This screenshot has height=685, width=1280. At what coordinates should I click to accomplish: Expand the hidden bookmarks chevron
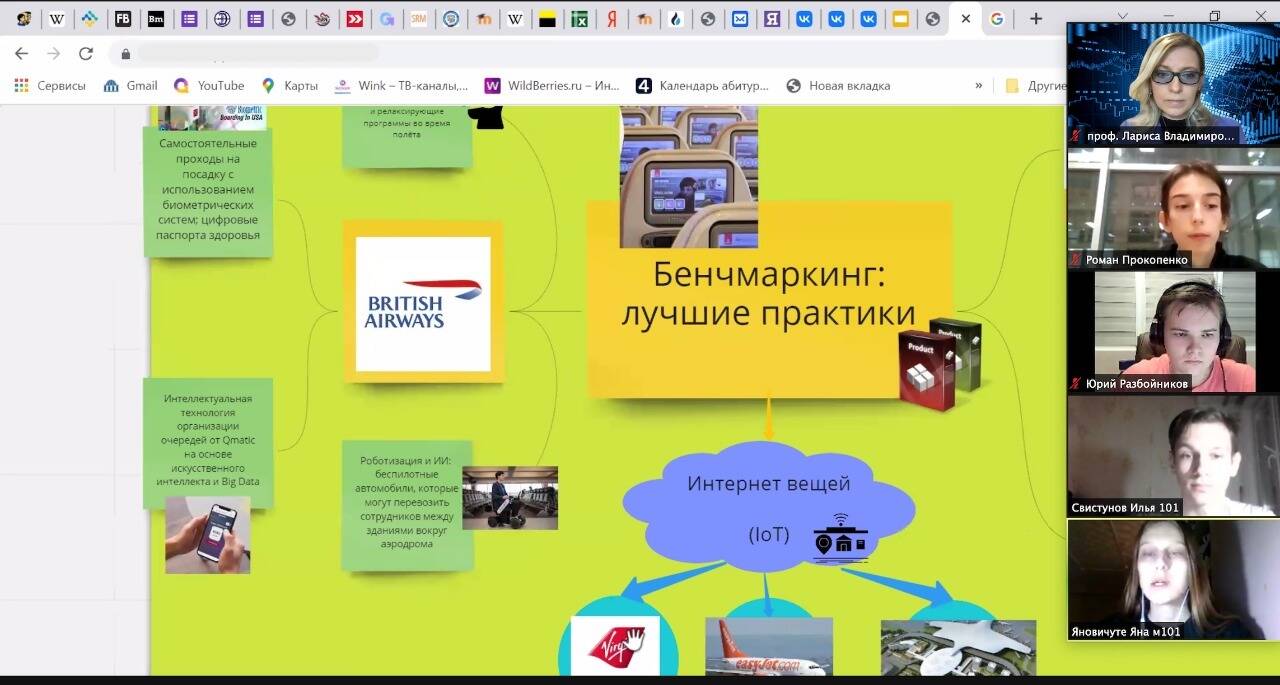click(979, 86)
